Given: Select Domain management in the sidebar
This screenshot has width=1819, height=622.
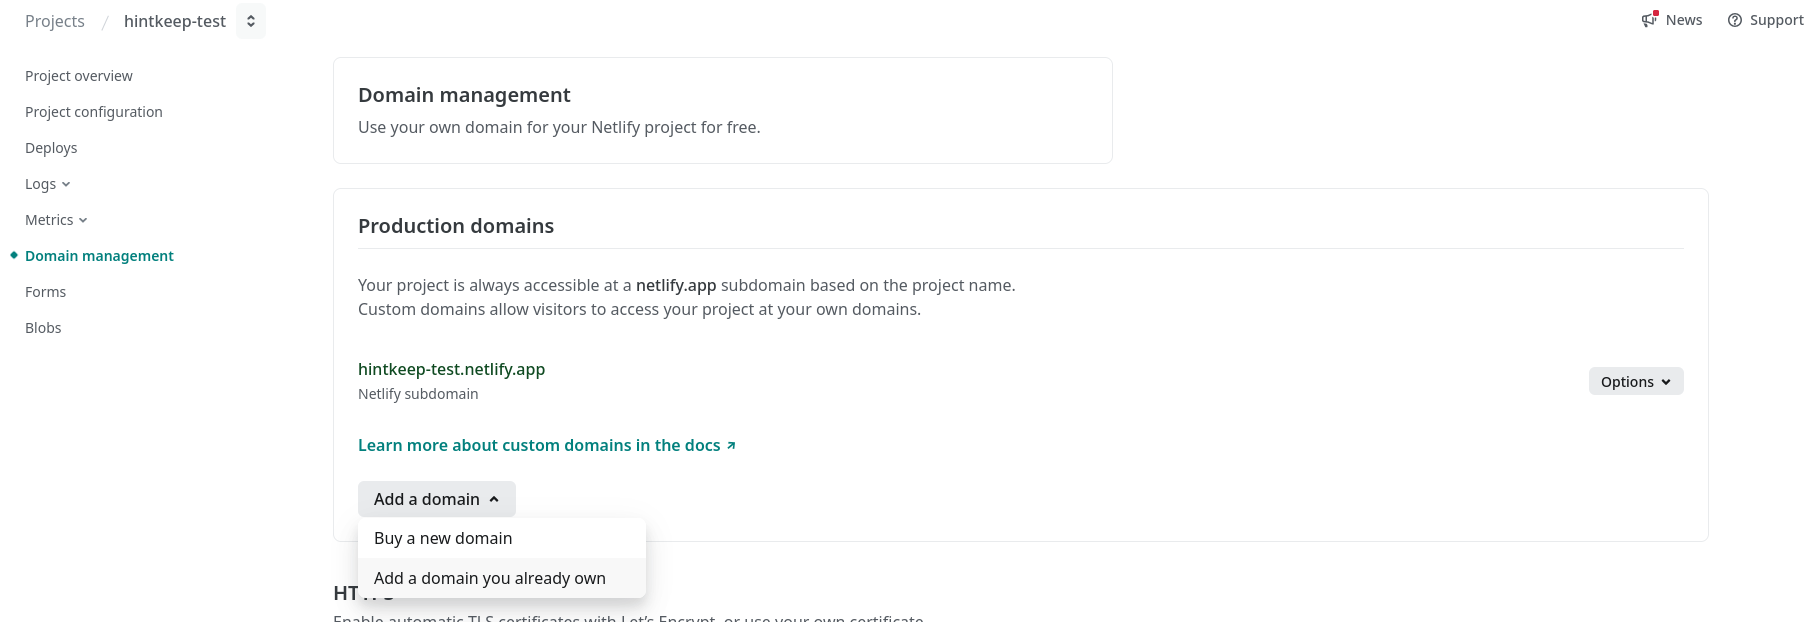Looking at the screenshot, I should pos(99,256).
